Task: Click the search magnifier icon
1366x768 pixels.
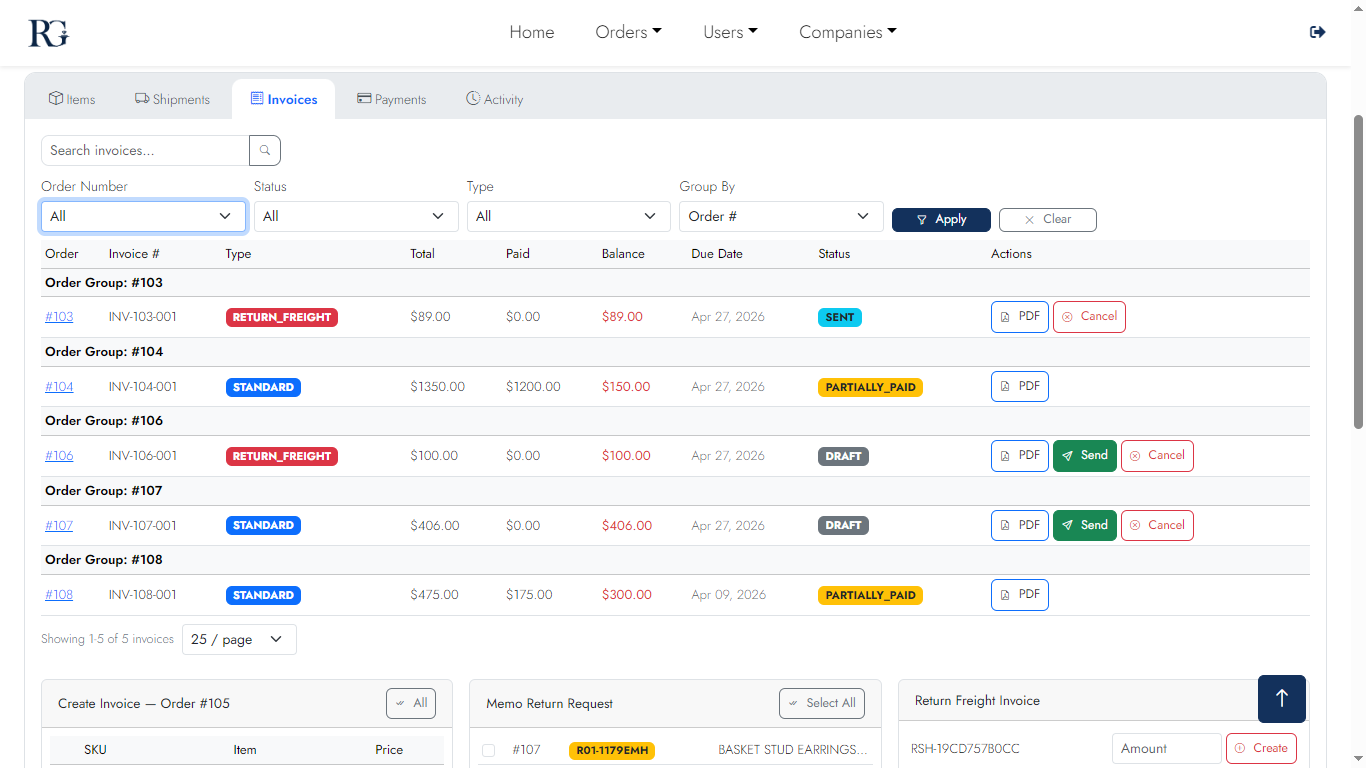Action: (264, 150)
